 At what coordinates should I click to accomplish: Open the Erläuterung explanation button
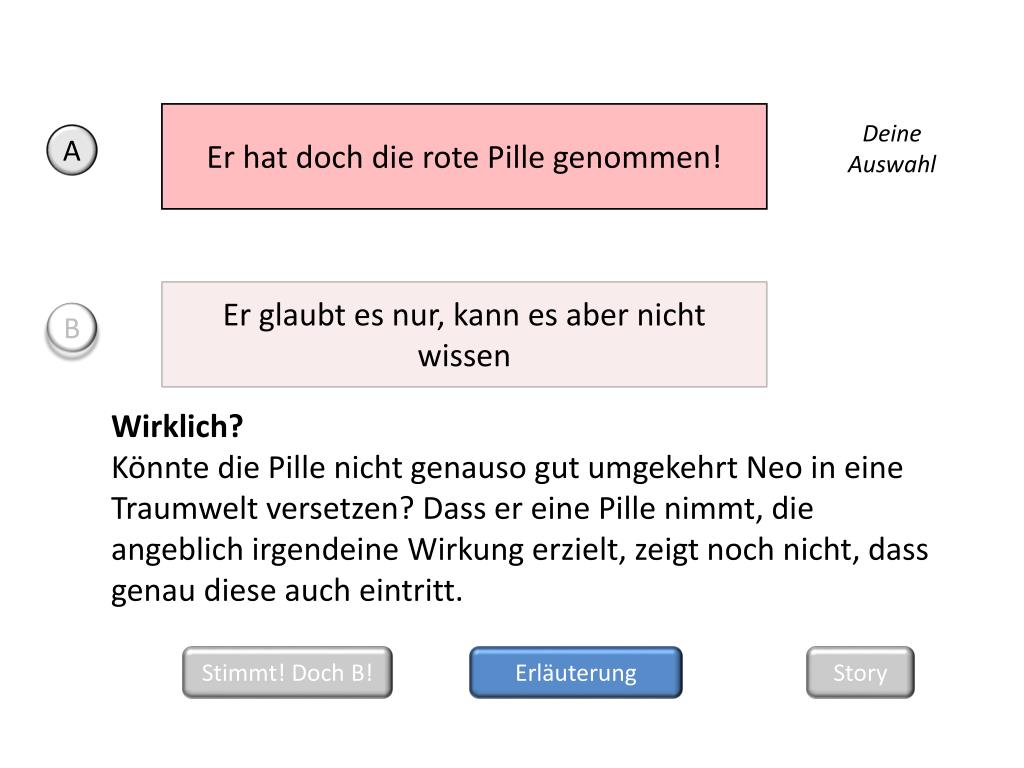[576, 673]
